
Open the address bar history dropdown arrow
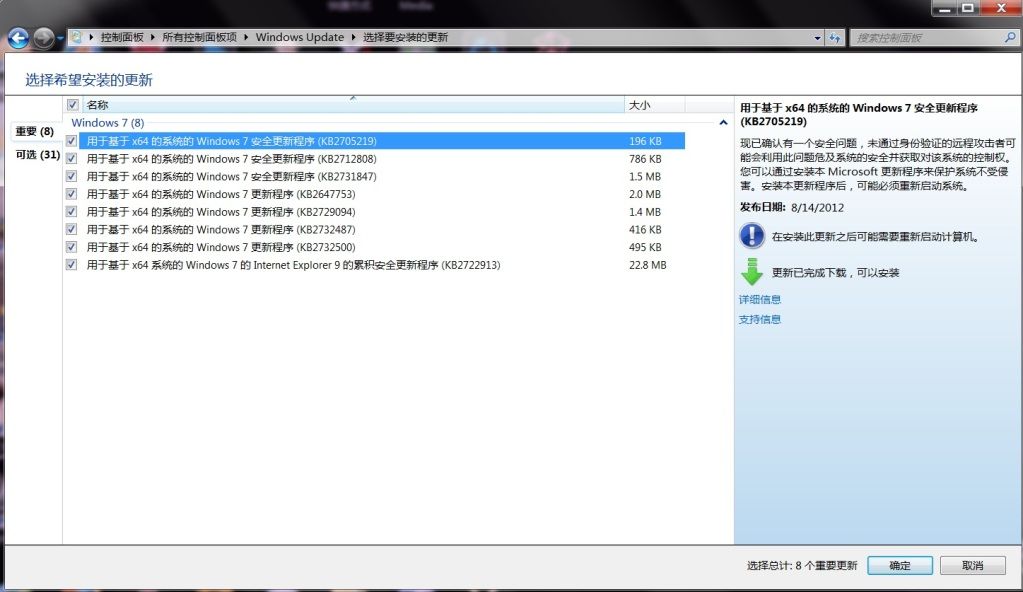pyautogui.click(x=817, y=38)
